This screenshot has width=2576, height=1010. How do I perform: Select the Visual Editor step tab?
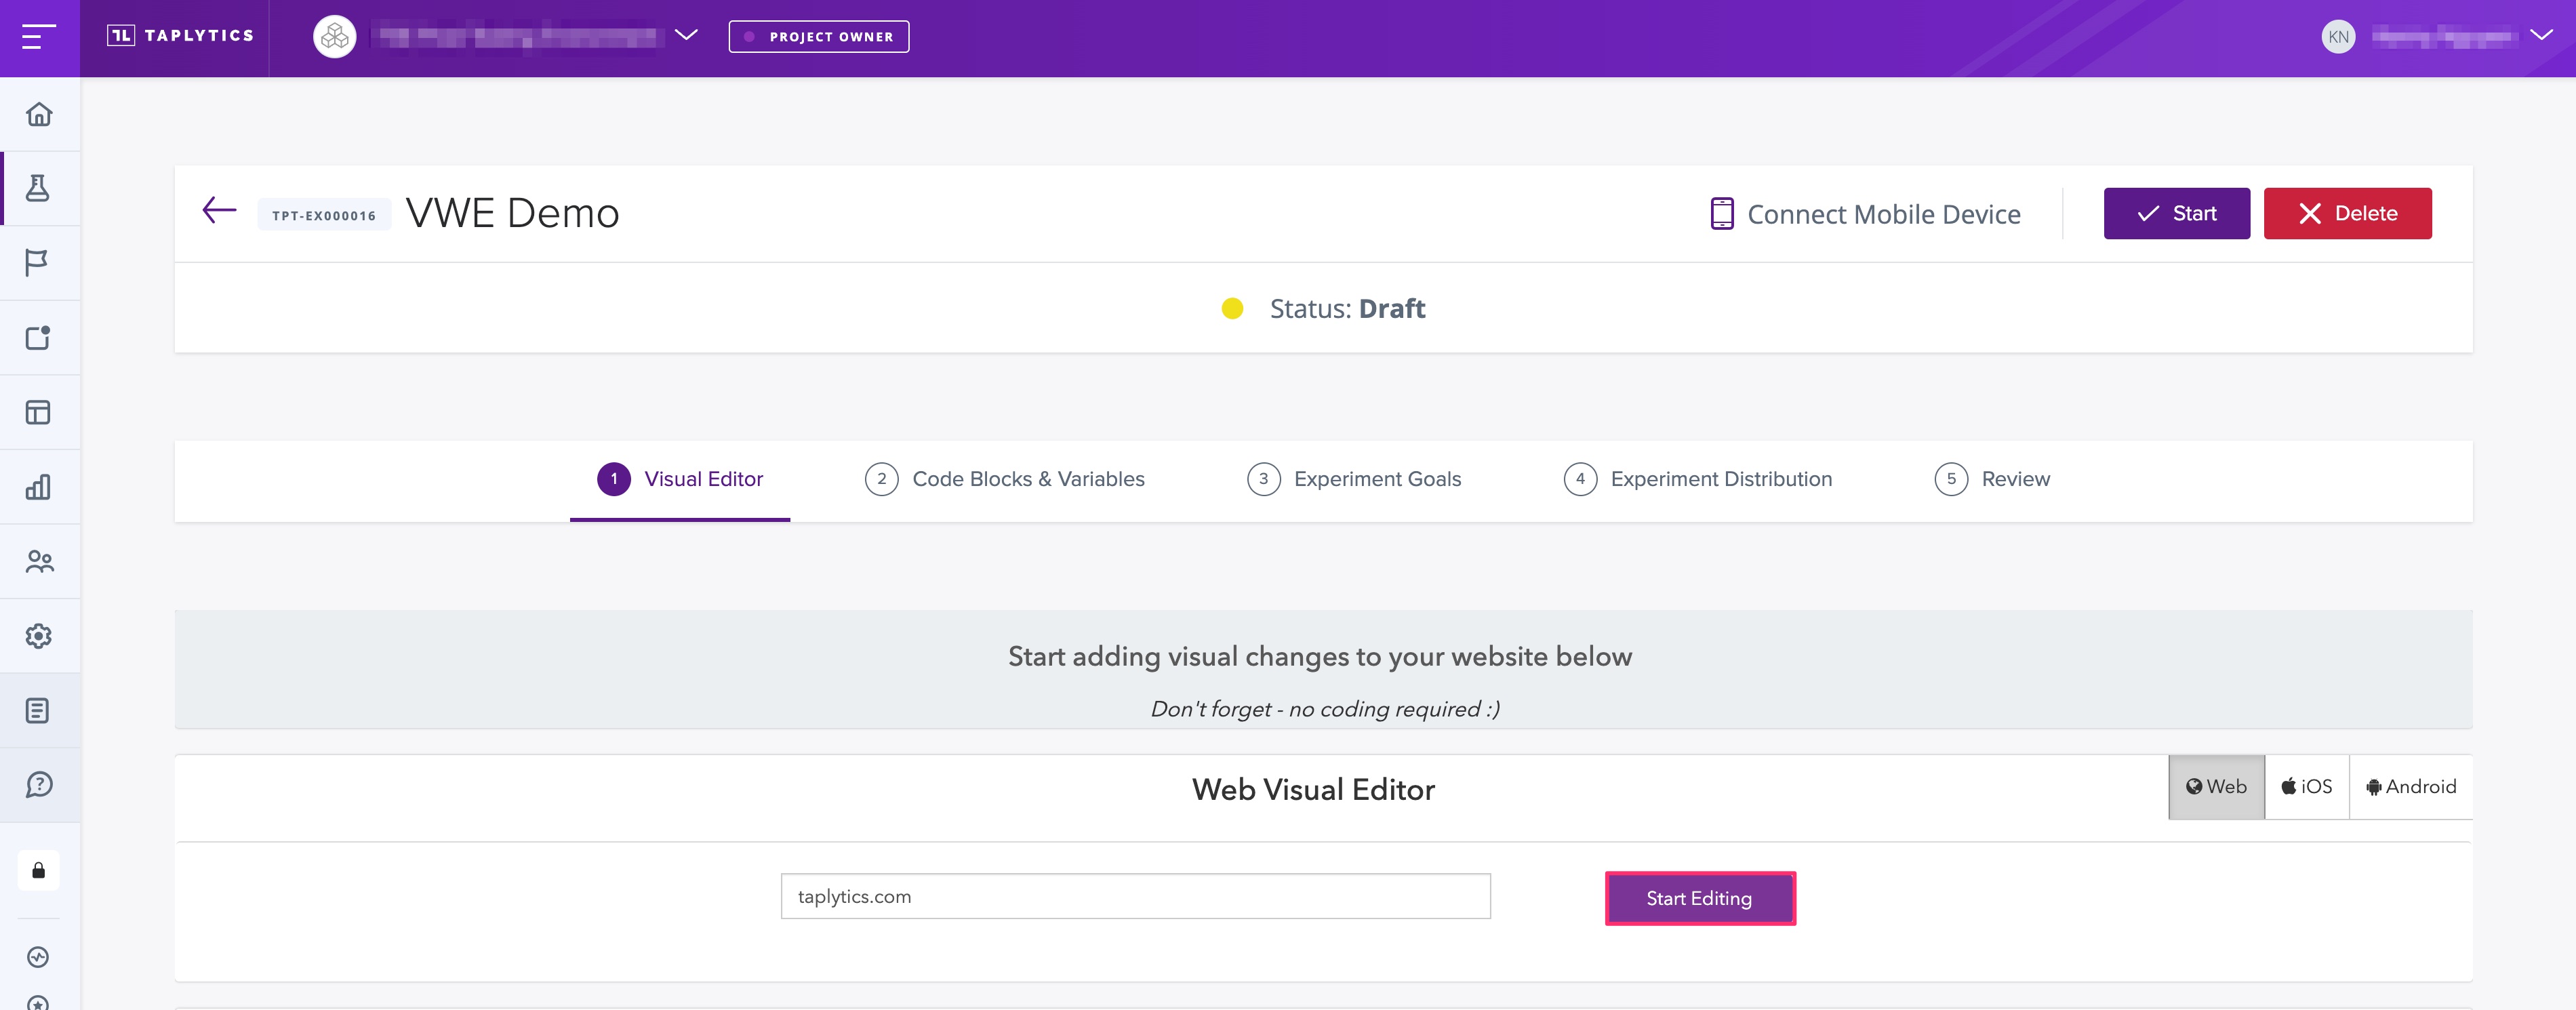(x=680, y=479)
